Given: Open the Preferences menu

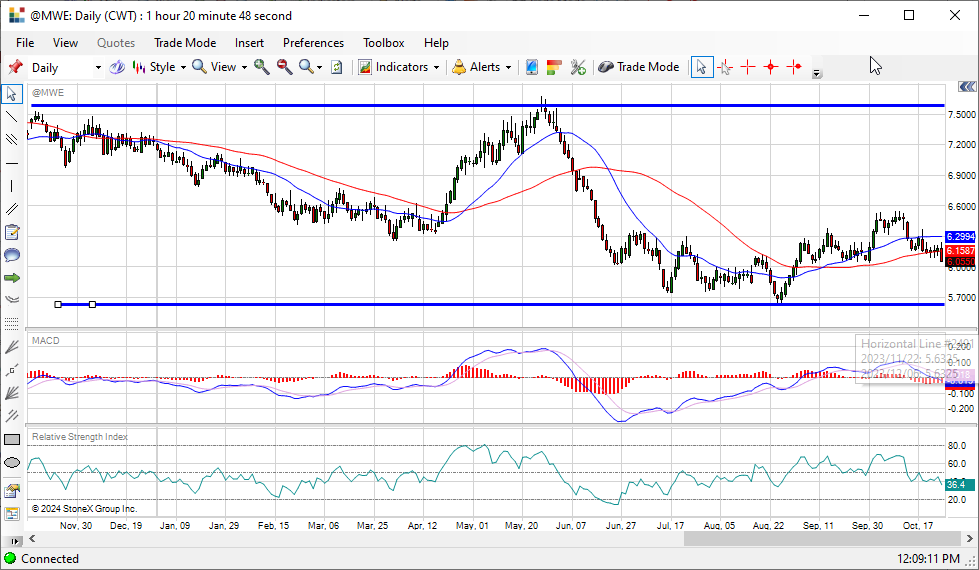Looking at the screenshot, I should pos(313,43).
